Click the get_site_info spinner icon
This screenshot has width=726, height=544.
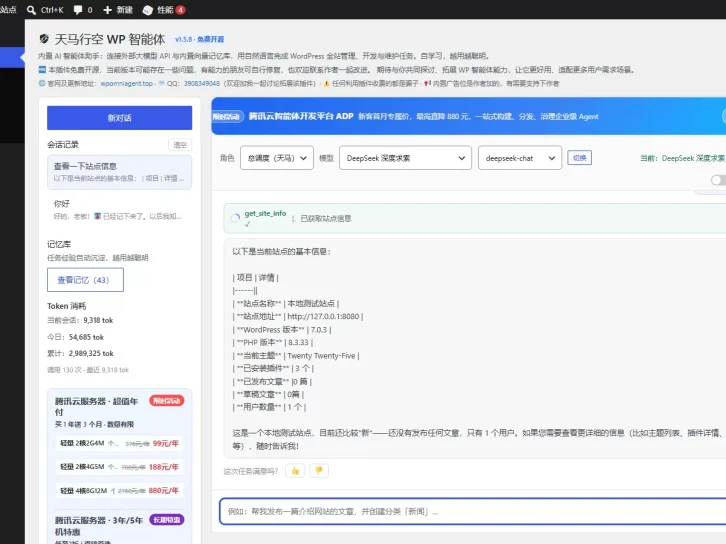(235, 218)
